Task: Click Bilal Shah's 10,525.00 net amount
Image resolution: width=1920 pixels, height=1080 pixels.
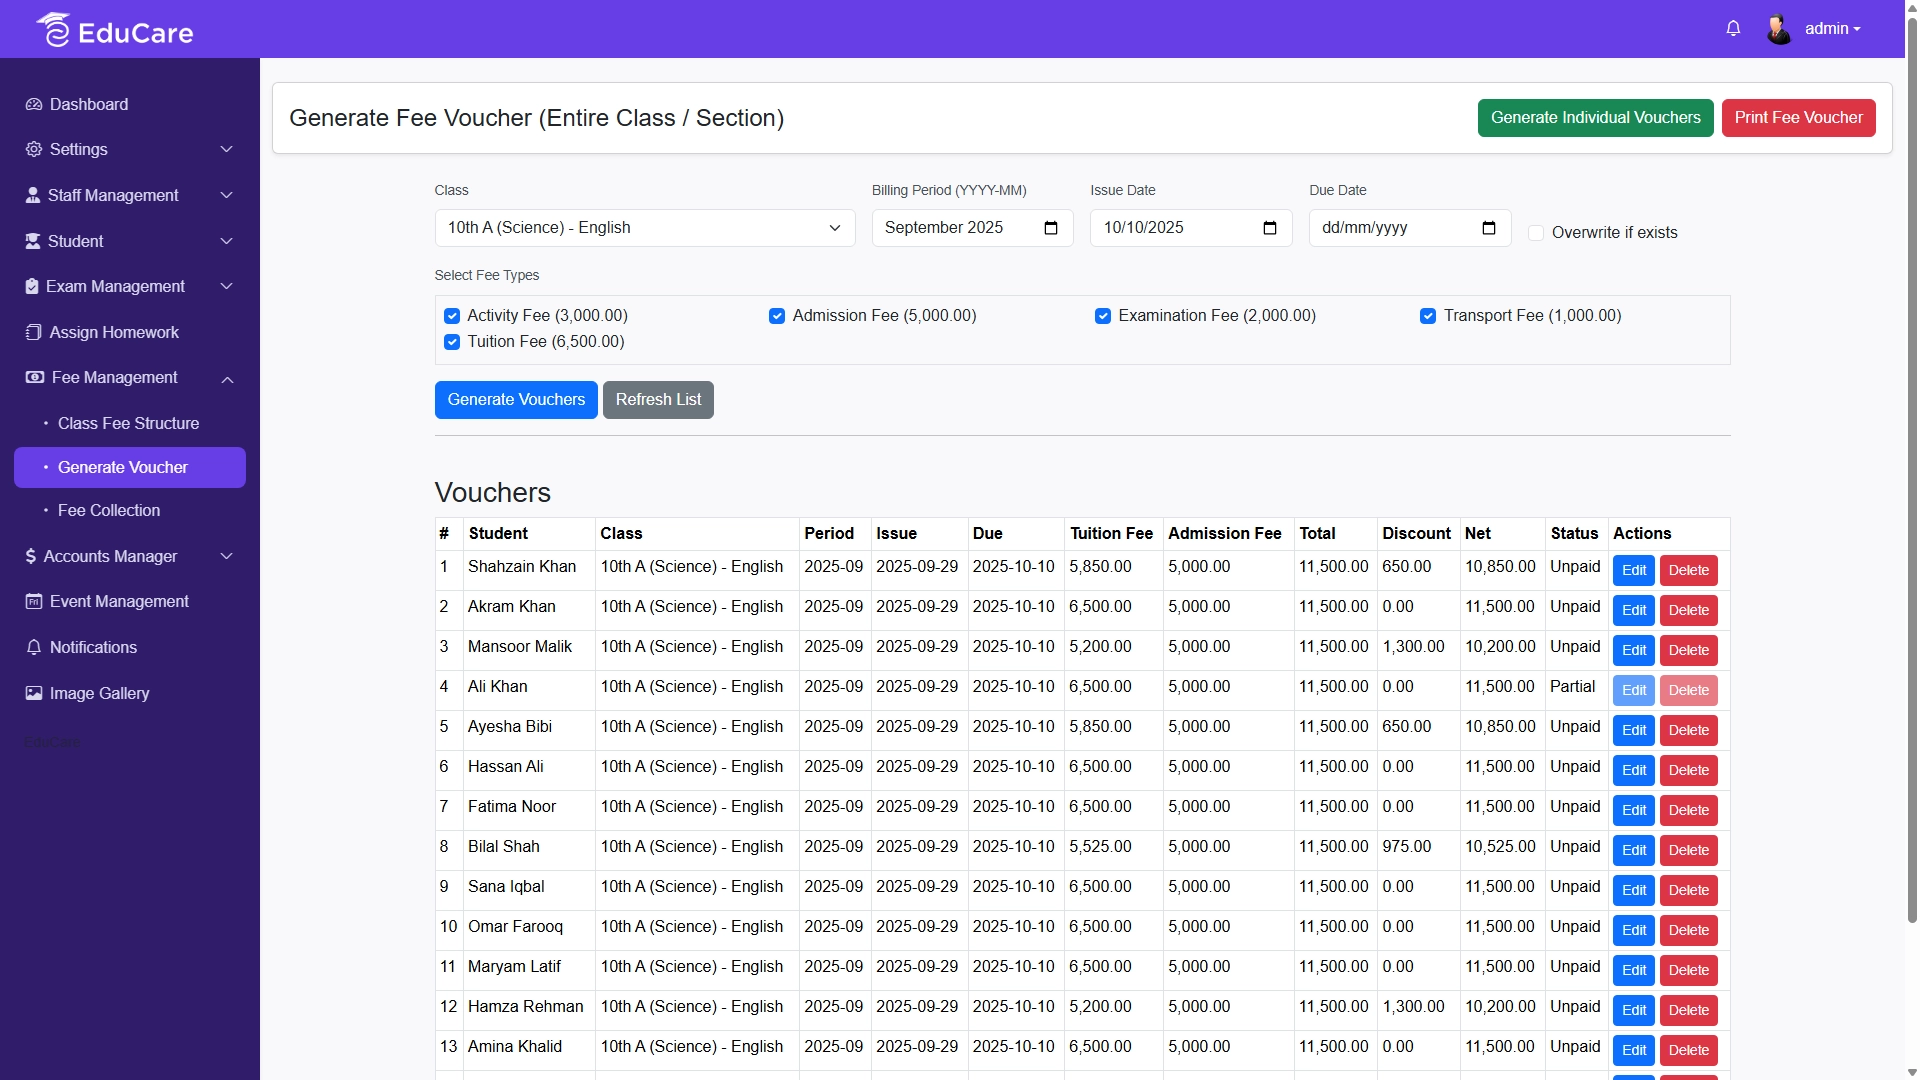Action: coord(1500,847)
